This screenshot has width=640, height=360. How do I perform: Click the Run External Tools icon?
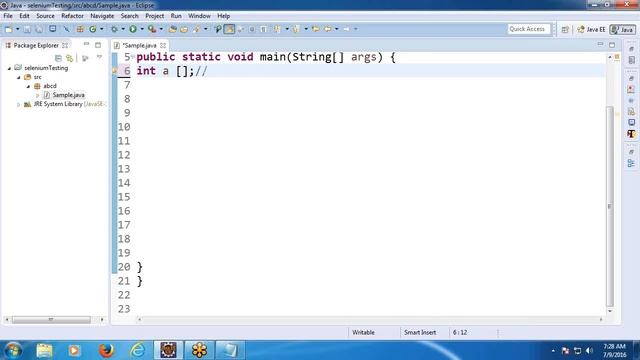[x=152, y=29]
